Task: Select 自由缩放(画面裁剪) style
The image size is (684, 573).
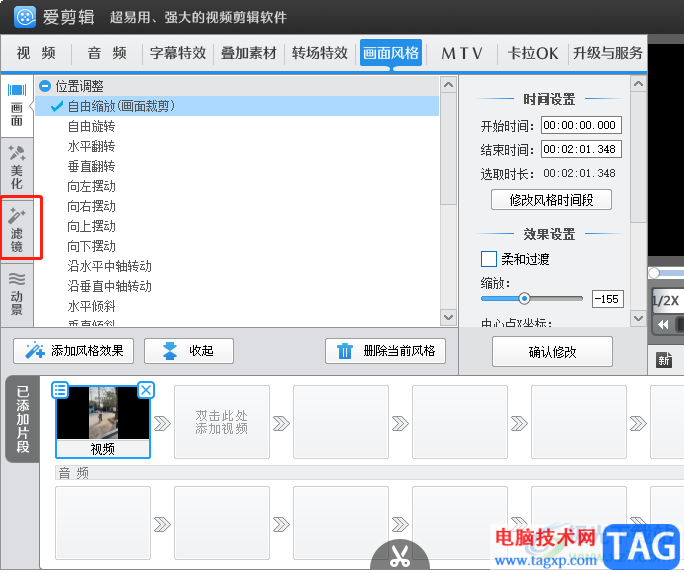Action: tap(237, 106)
